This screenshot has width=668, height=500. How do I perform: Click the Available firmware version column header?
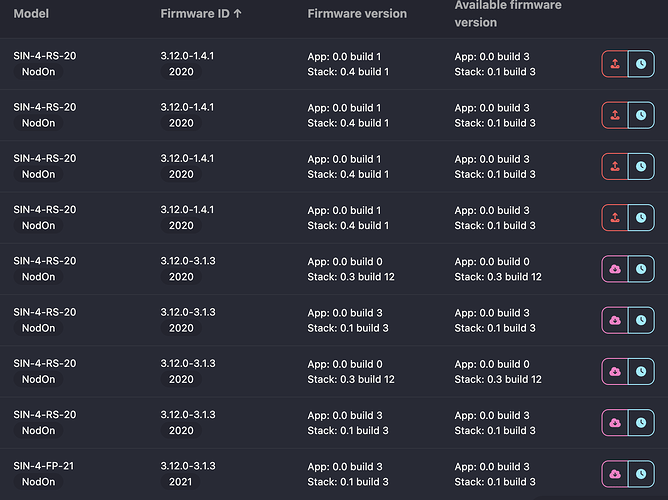[507, 14]
